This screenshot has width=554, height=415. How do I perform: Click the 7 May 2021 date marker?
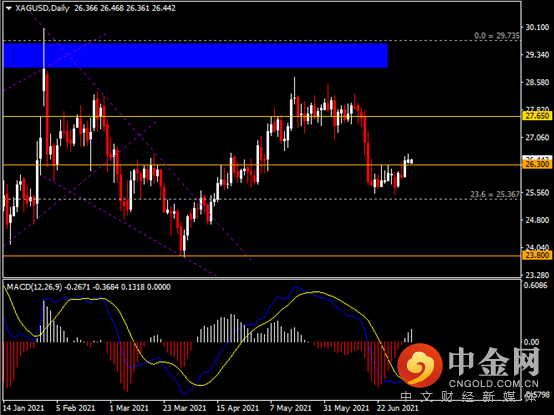290,408
